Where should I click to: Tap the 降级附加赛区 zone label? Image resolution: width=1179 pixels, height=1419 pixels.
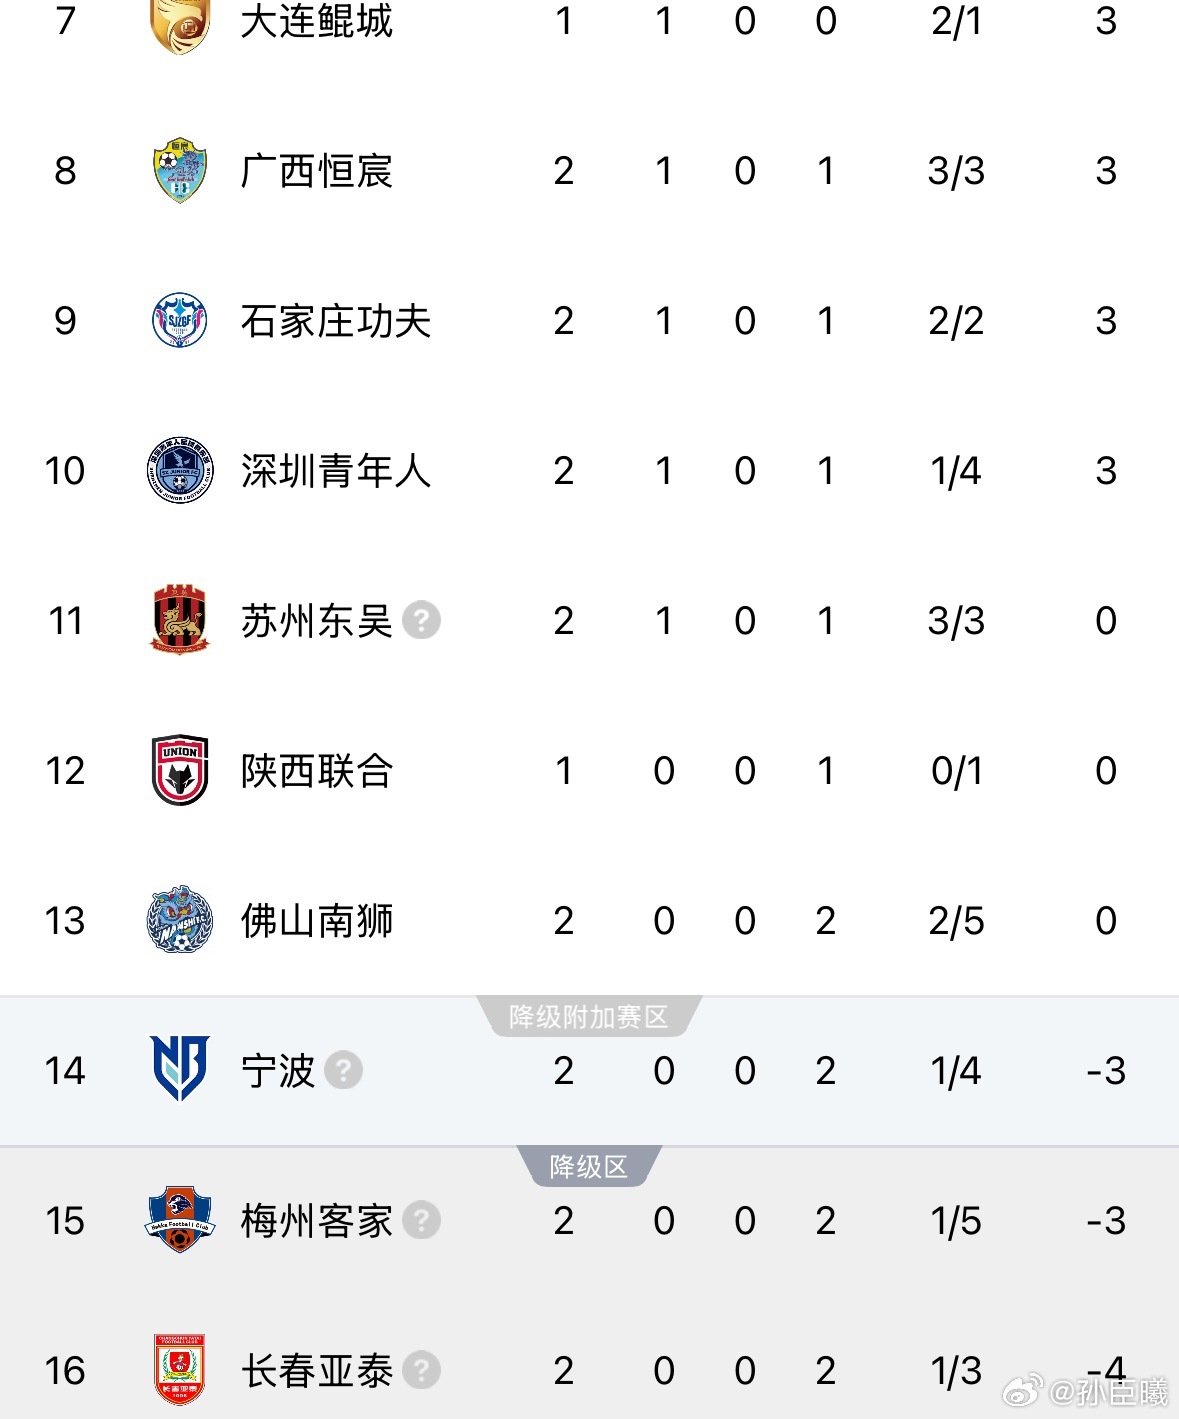(x=588, y=1017)
